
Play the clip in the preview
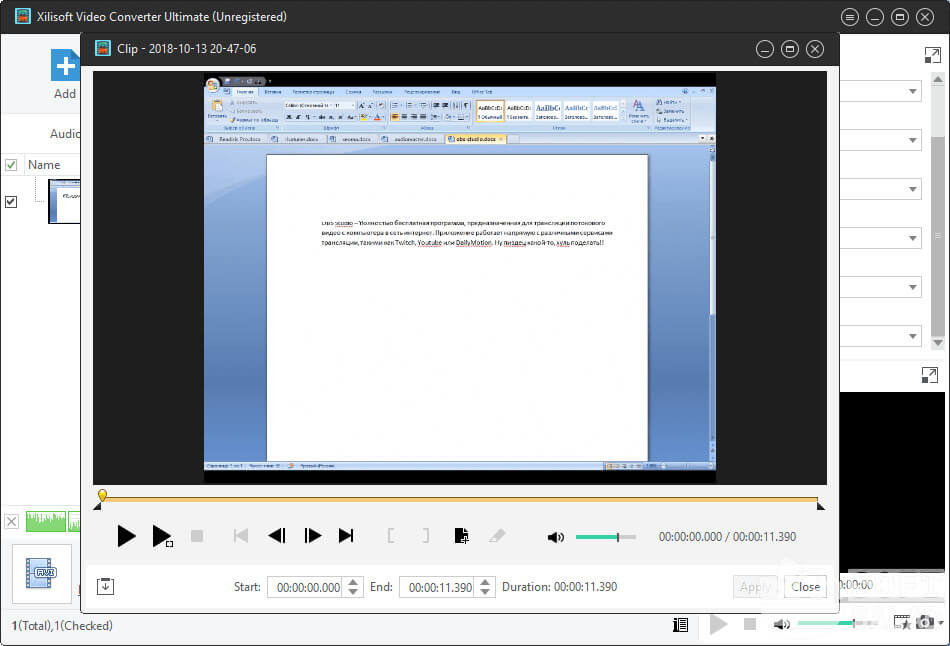(126, 536)
